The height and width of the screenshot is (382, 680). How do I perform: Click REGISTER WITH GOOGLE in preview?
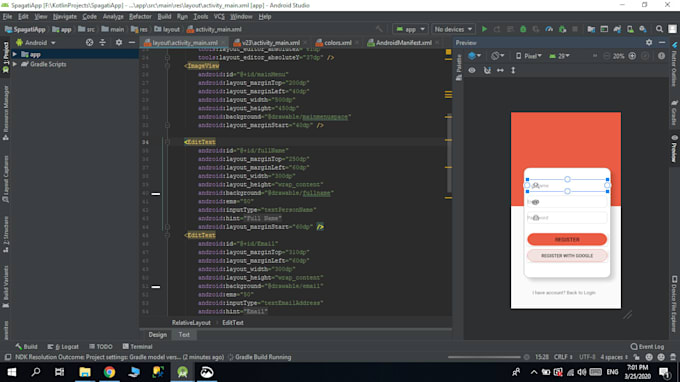tap(567, 256)
